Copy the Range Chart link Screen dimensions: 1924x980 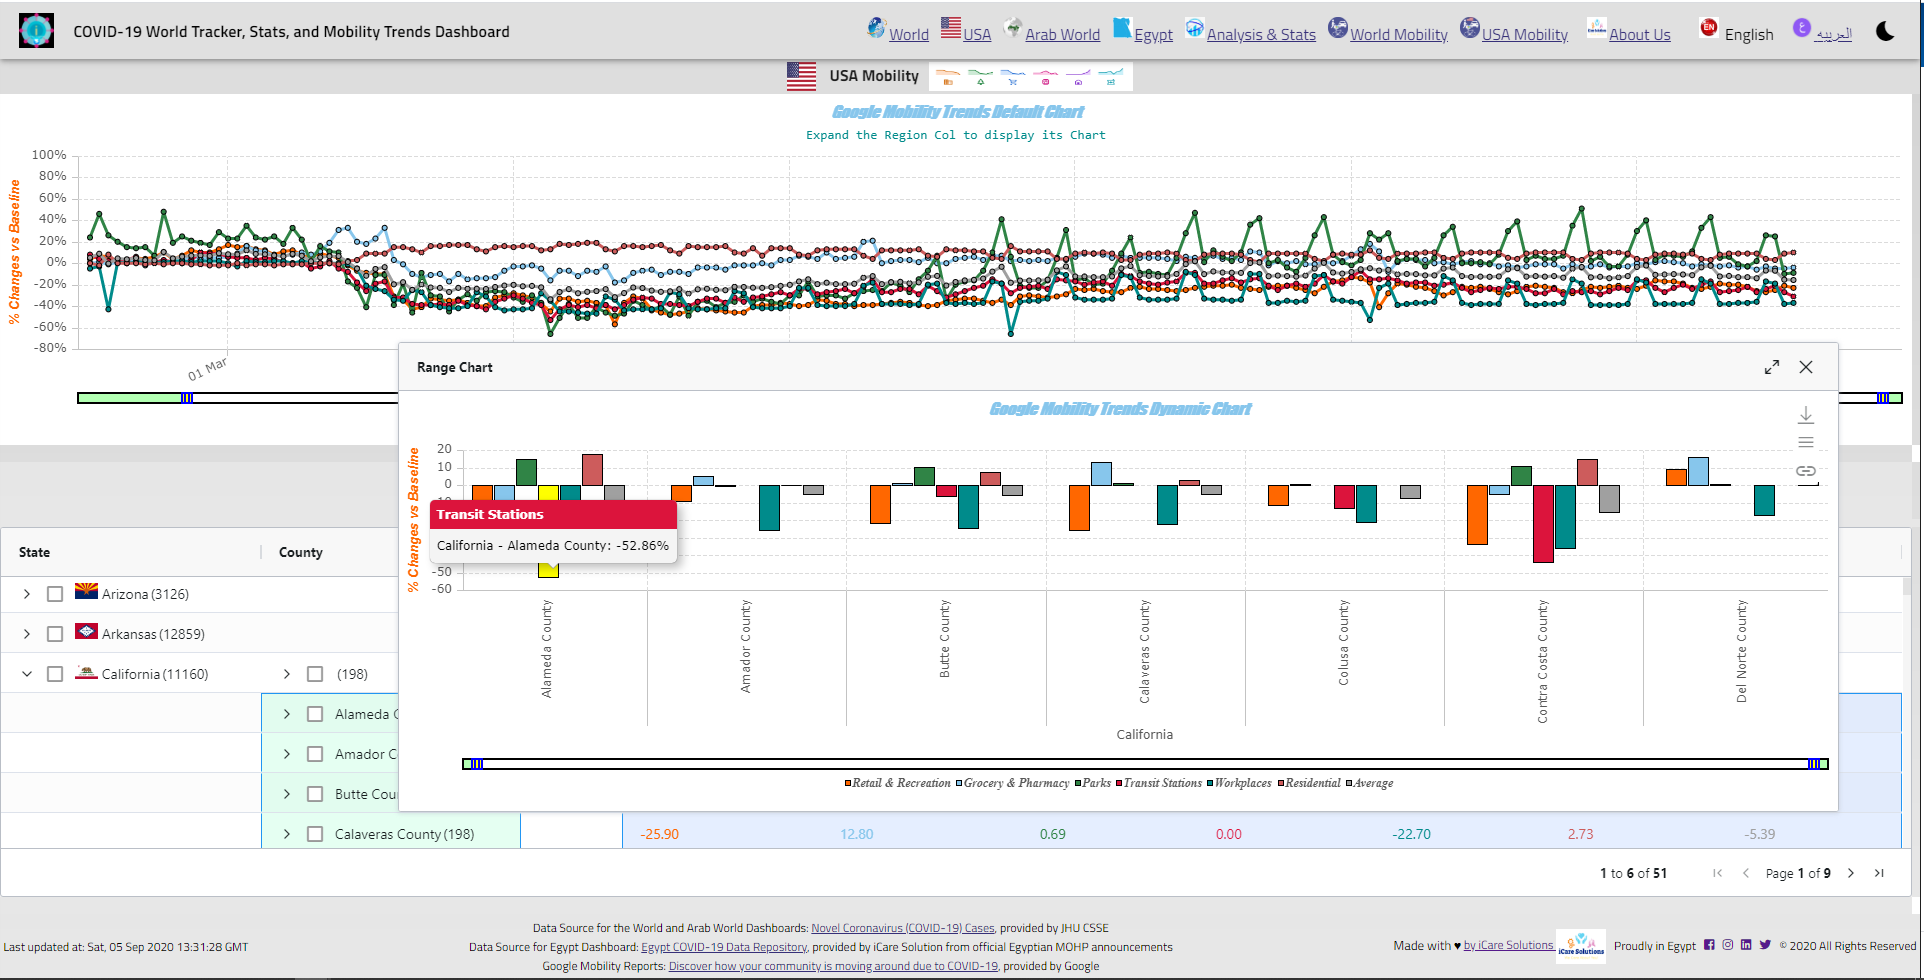[x=1806, y=471]
